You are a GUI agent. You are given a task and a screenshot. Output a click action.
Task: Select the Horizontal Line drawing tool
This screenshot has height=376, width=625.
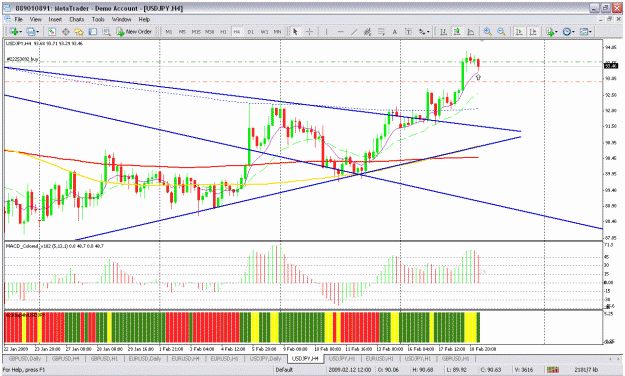click(x=340, y=31)
